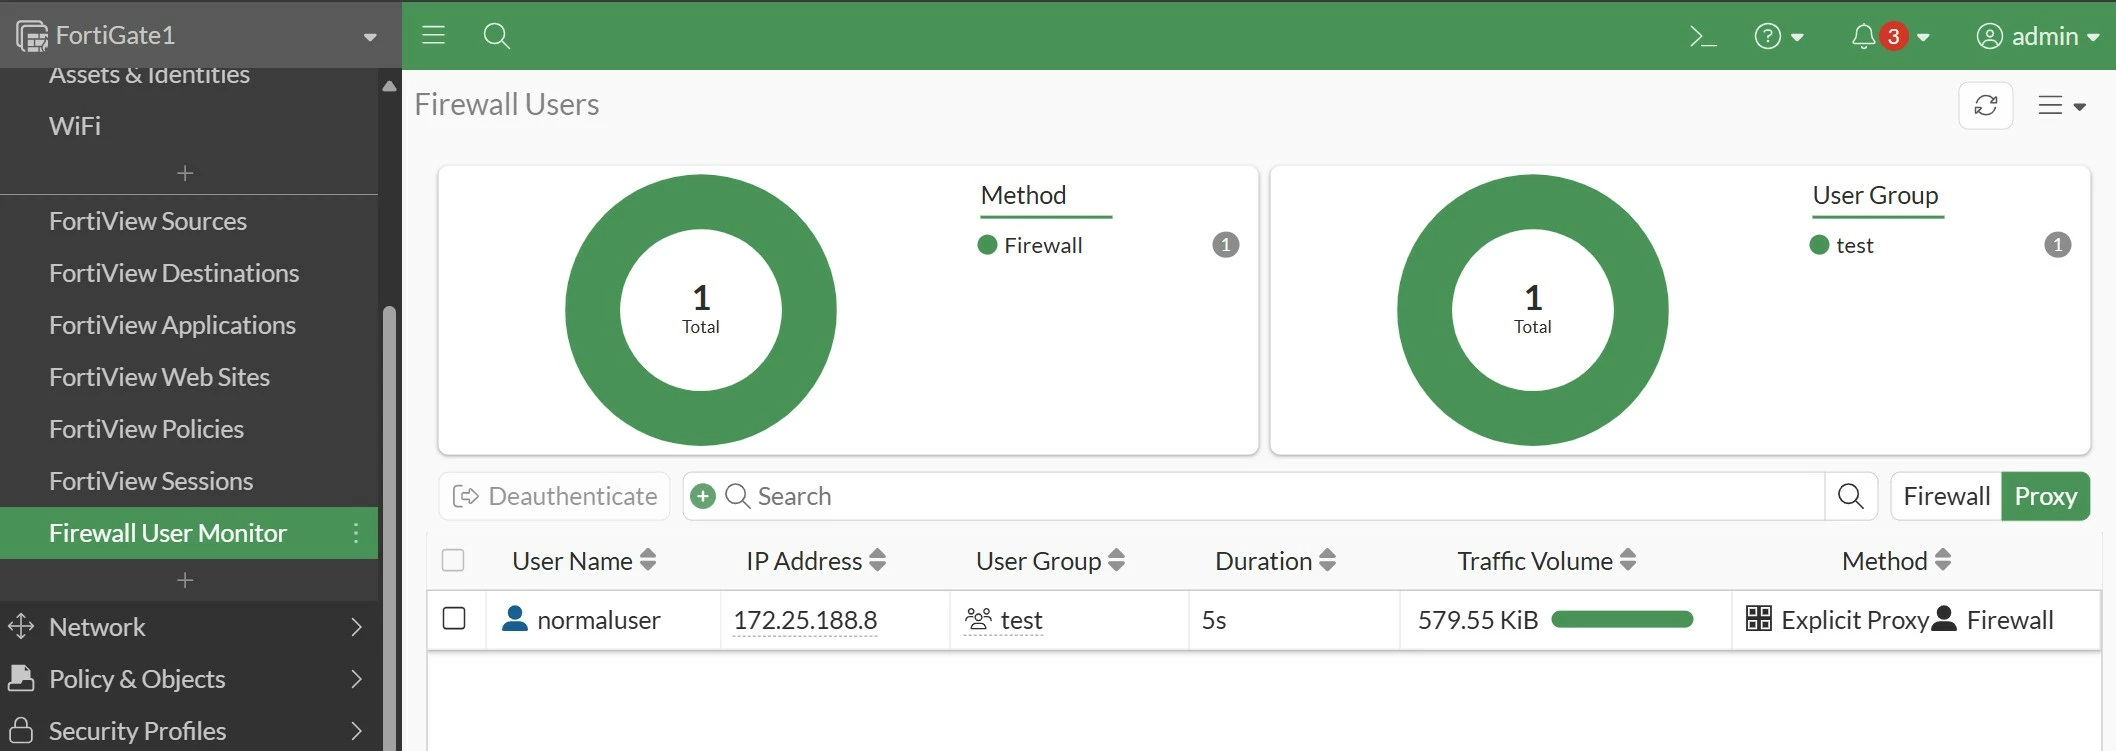
Task: Click the 172.25.188.8 IP address link
Action: 805,620
